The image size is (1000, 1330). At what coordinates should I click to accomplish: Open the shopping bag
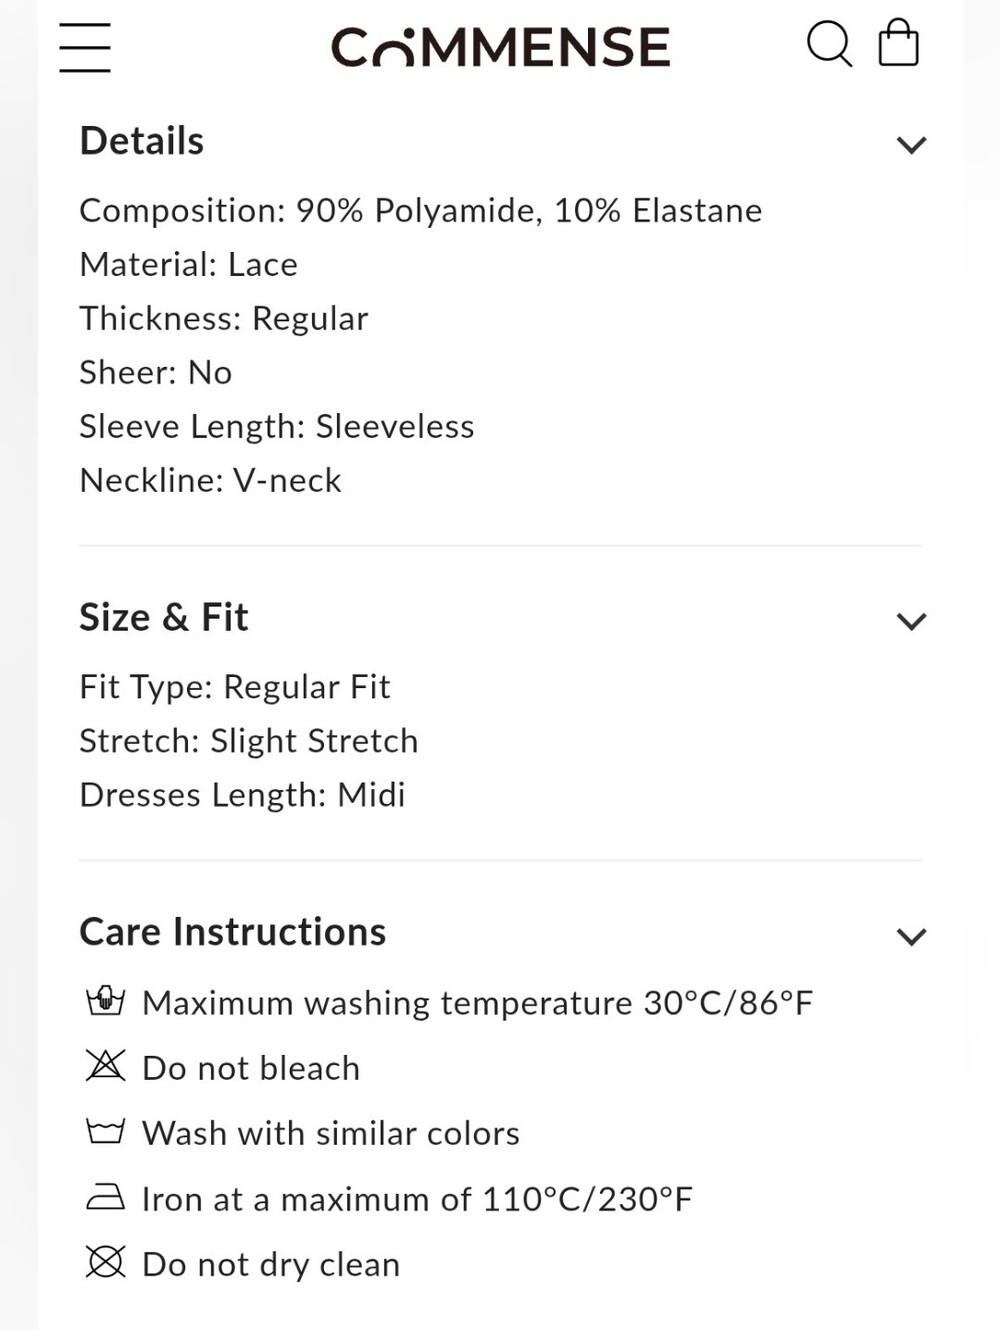(x=898, y=43)
